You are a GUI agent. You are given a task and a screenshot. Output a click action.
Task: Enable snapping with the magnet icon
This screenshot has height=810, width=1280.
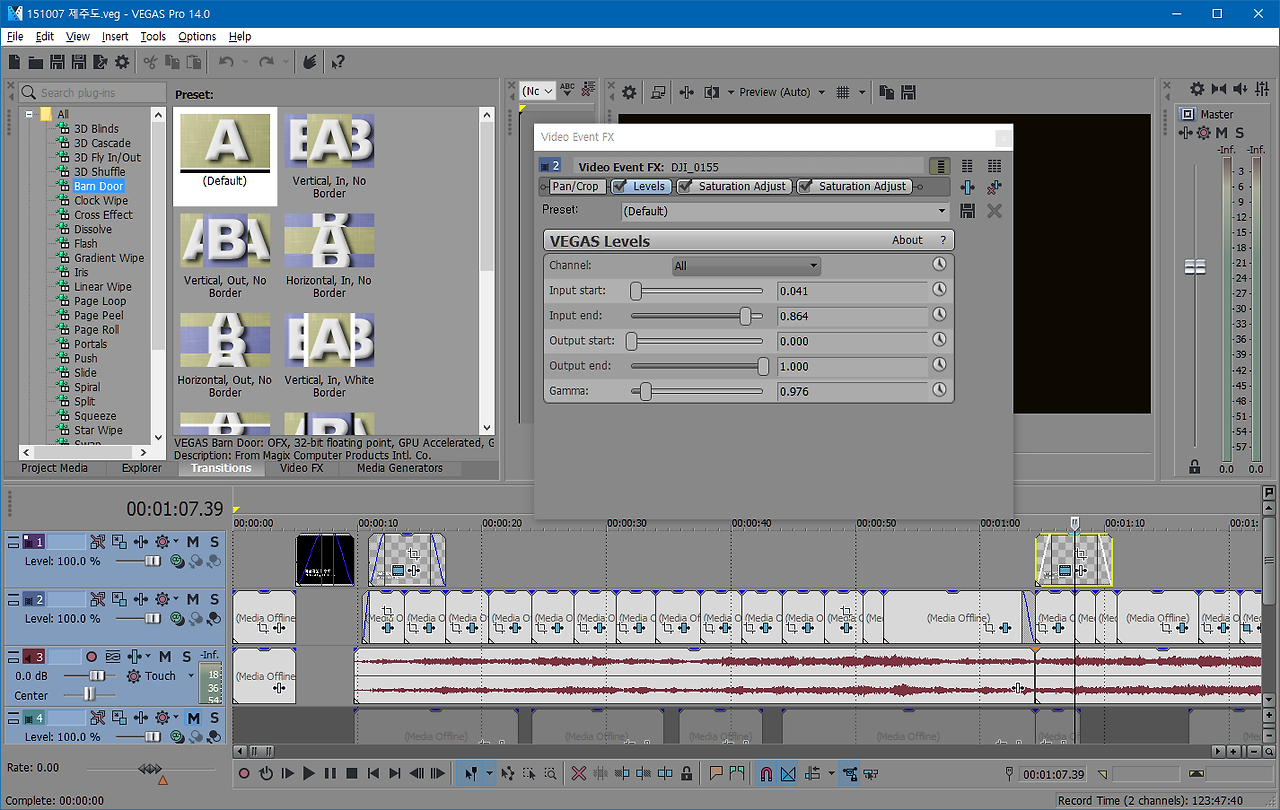[x=766, y=773]
